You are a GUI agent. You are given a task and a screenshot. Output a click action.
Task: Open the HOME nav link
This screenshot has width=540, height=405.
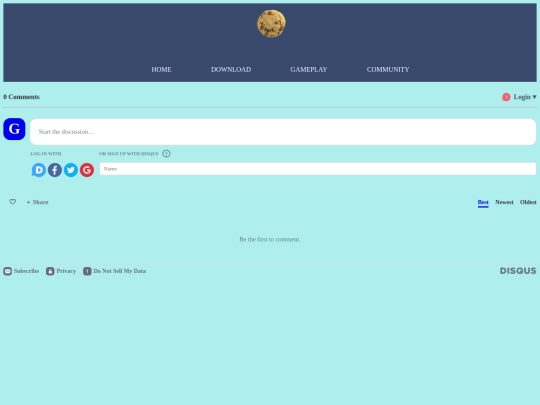click(x=161, y=70)
